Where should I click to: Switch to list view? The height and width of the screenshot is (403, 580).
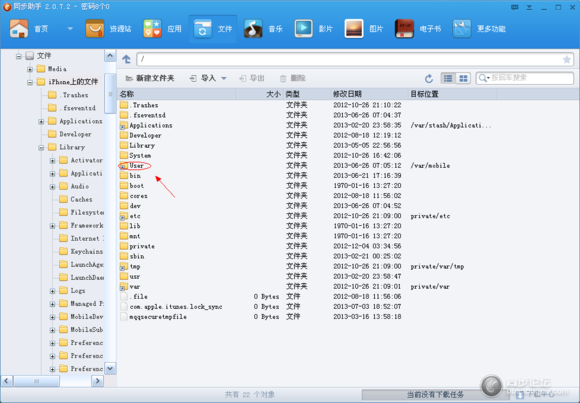click(x=448, y=78)
